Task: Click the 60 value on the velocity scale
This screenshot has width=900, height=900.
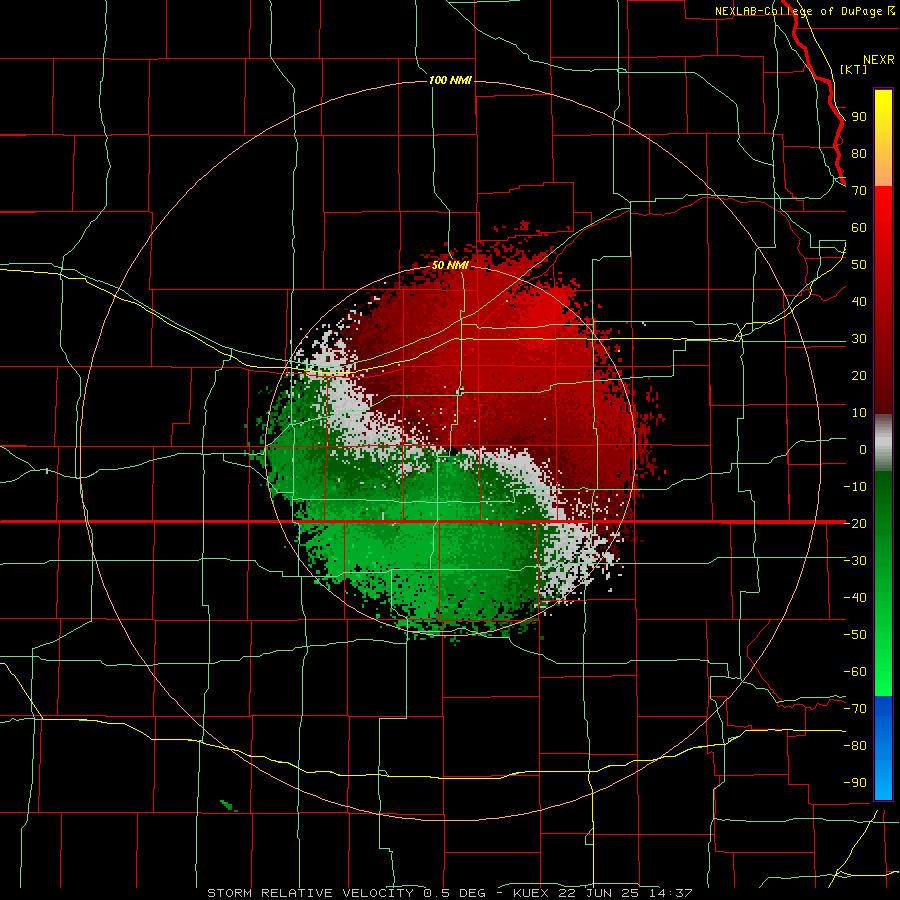Action: (859, 228)
